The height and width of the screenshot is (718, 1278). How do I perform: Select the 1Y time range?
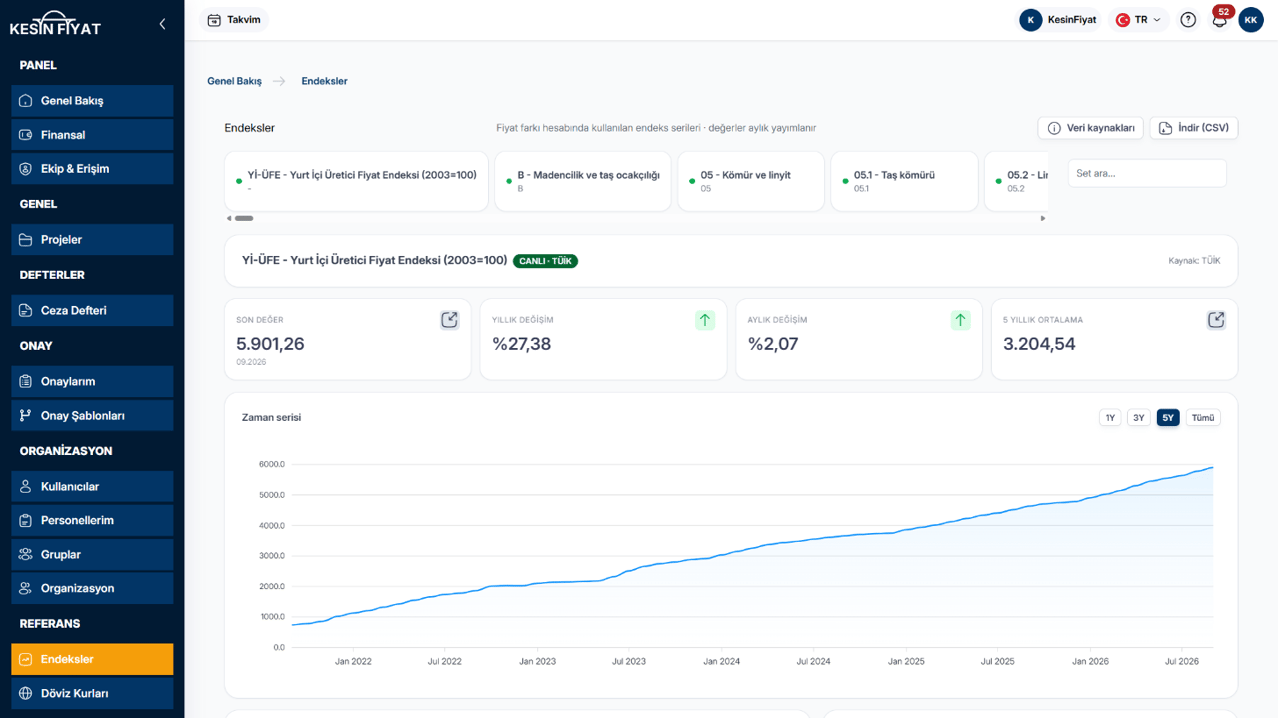pos(1110,418)
